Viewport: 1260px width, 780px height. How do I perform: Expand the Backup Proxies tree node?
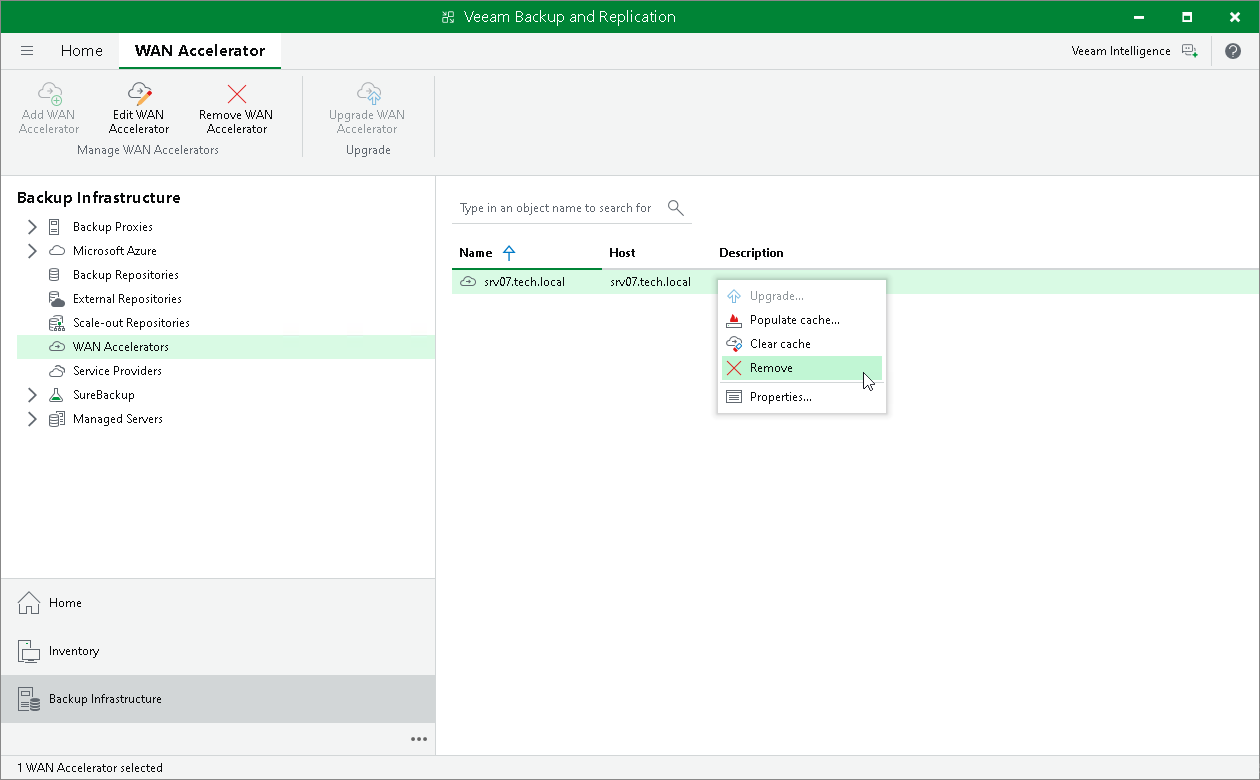32,227
